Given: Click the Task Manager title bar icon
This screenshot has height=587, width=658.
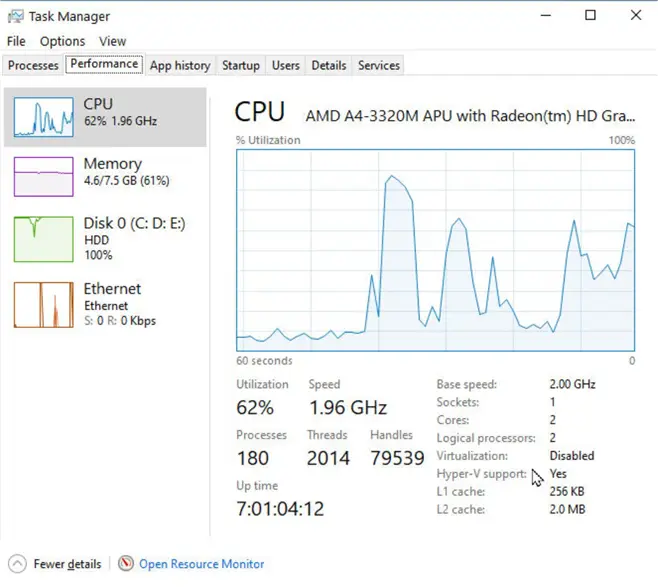Looking at the screenshot, I should point(16,16).
